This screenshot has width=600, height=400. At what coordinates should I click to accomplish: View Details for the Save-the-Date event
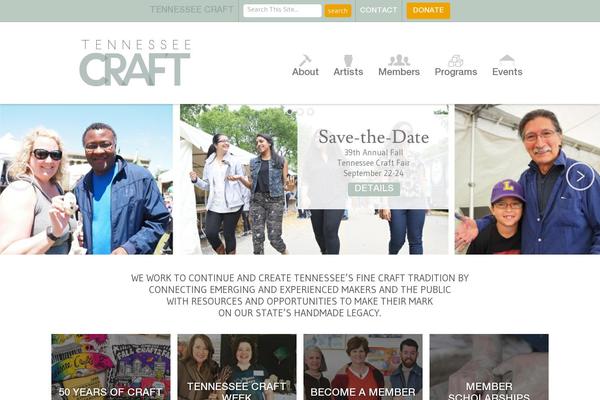(374, 188)
